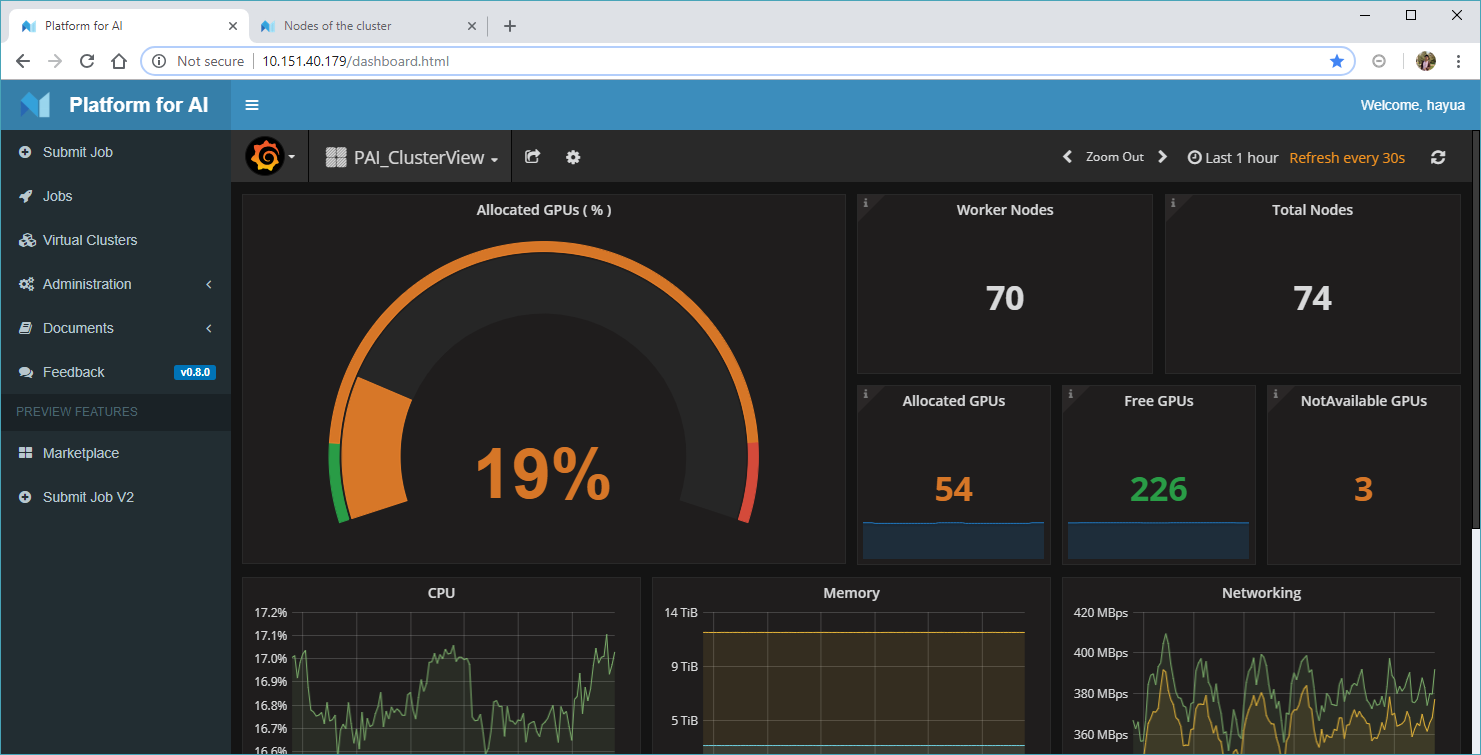Click the v0.8.0 version badge
Image resolution: width=1481 pixels, height=755 pixels.
[x=195, y=373]
